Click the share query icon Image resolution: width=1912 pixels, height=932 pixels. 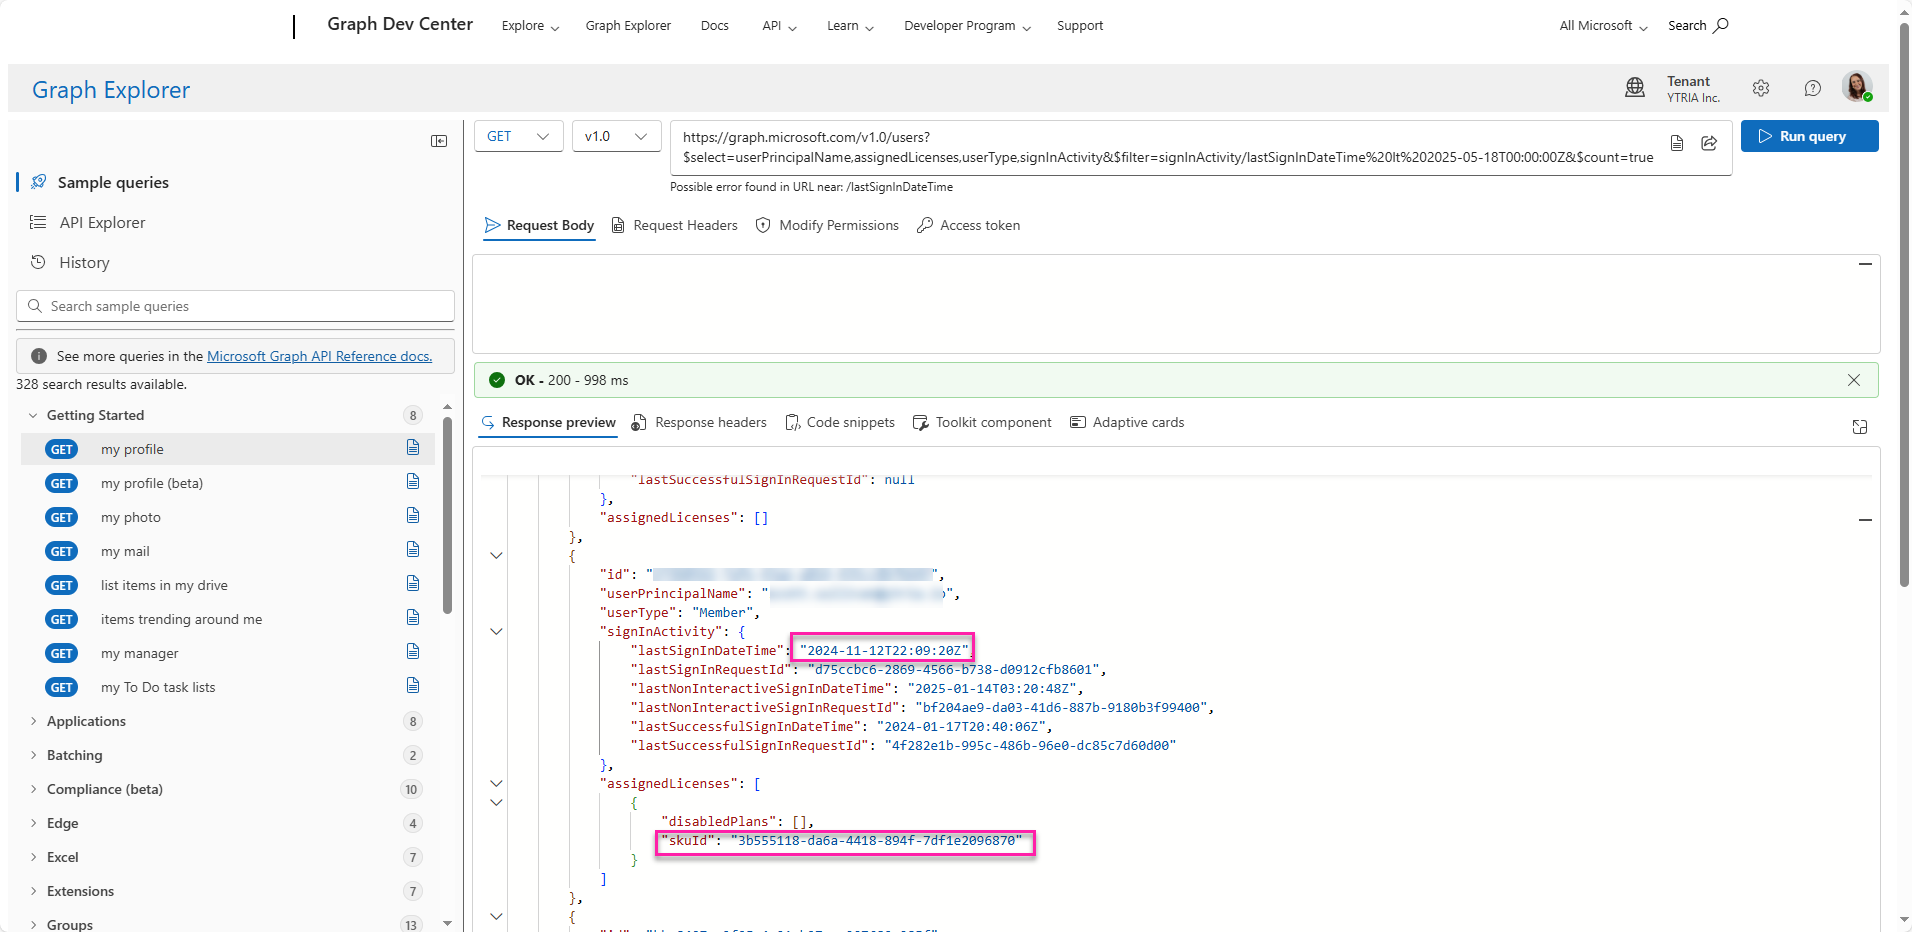[x=1709, y=143]
